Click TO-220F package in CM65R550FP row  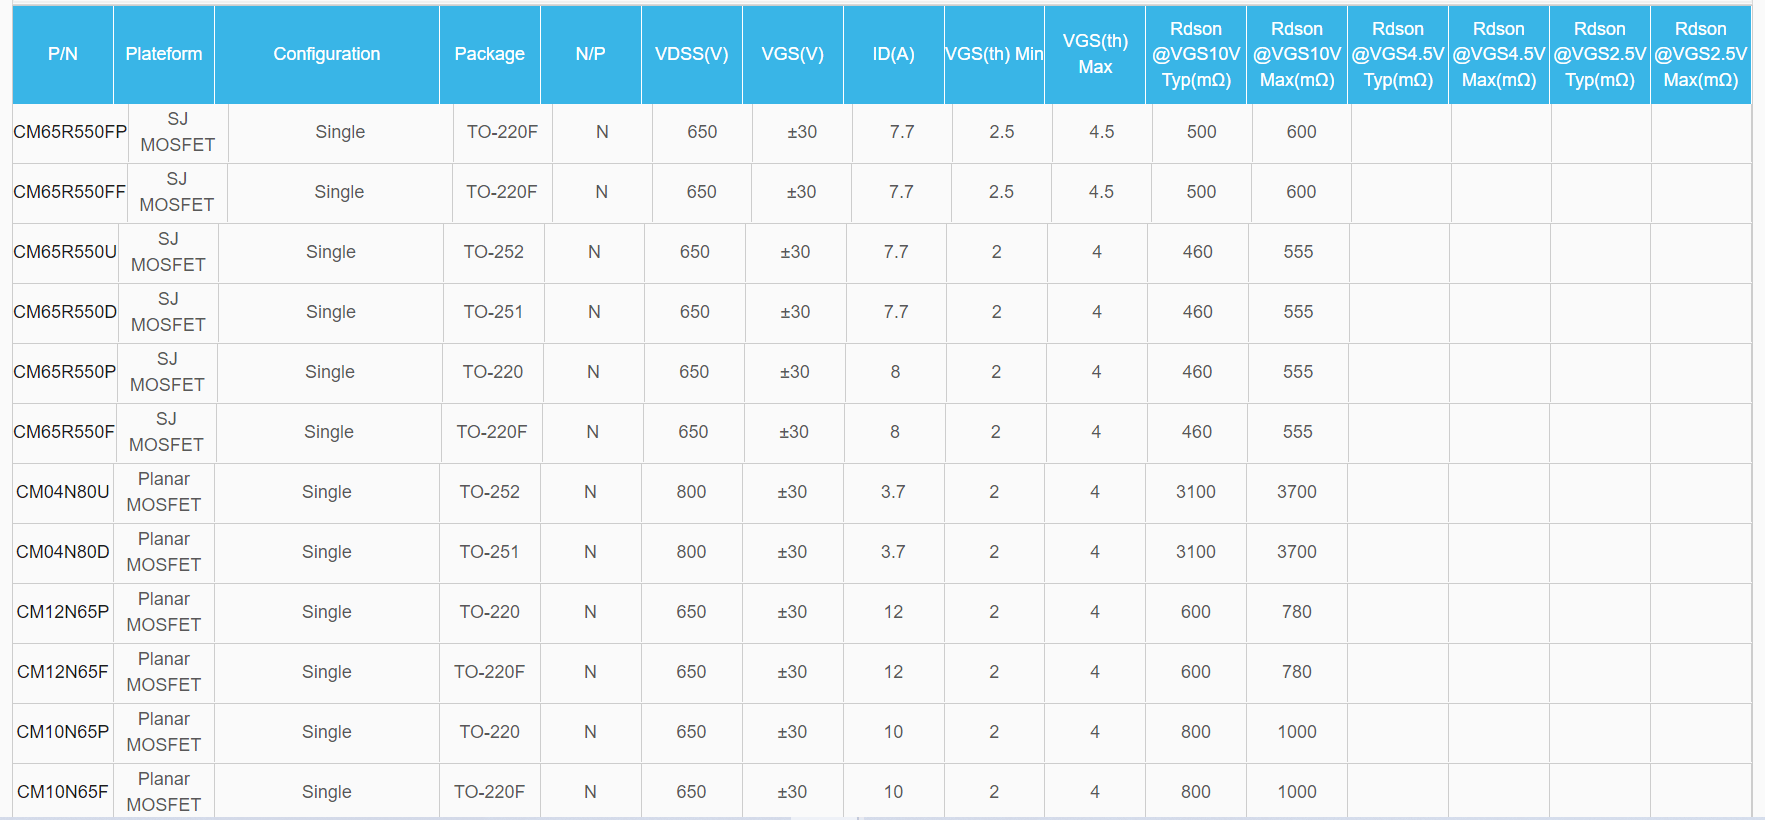coord(502,132)
